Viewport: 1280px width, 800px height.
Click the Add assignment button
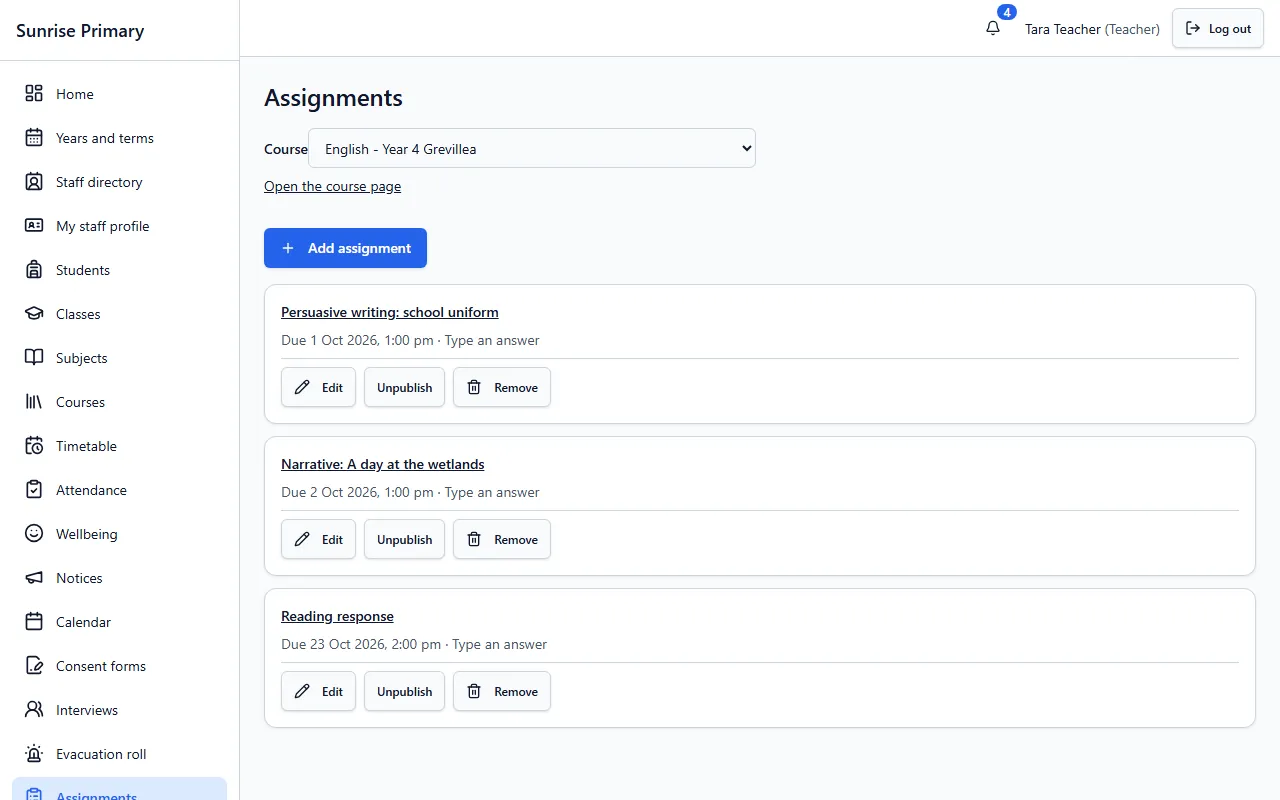tap(345, 248)
